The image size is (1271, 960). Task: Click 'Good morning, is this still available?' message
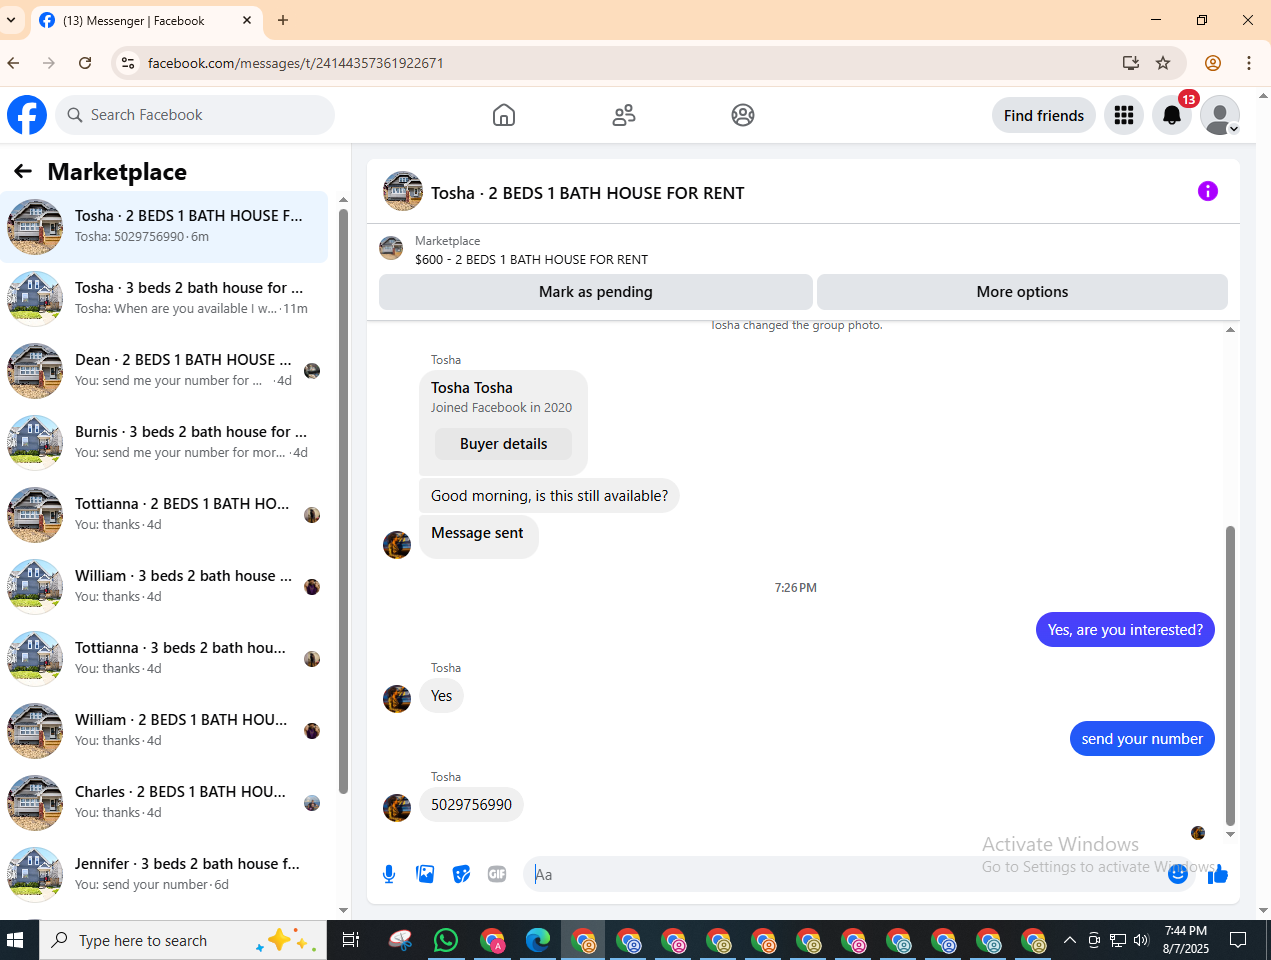(x=549, y=496)
